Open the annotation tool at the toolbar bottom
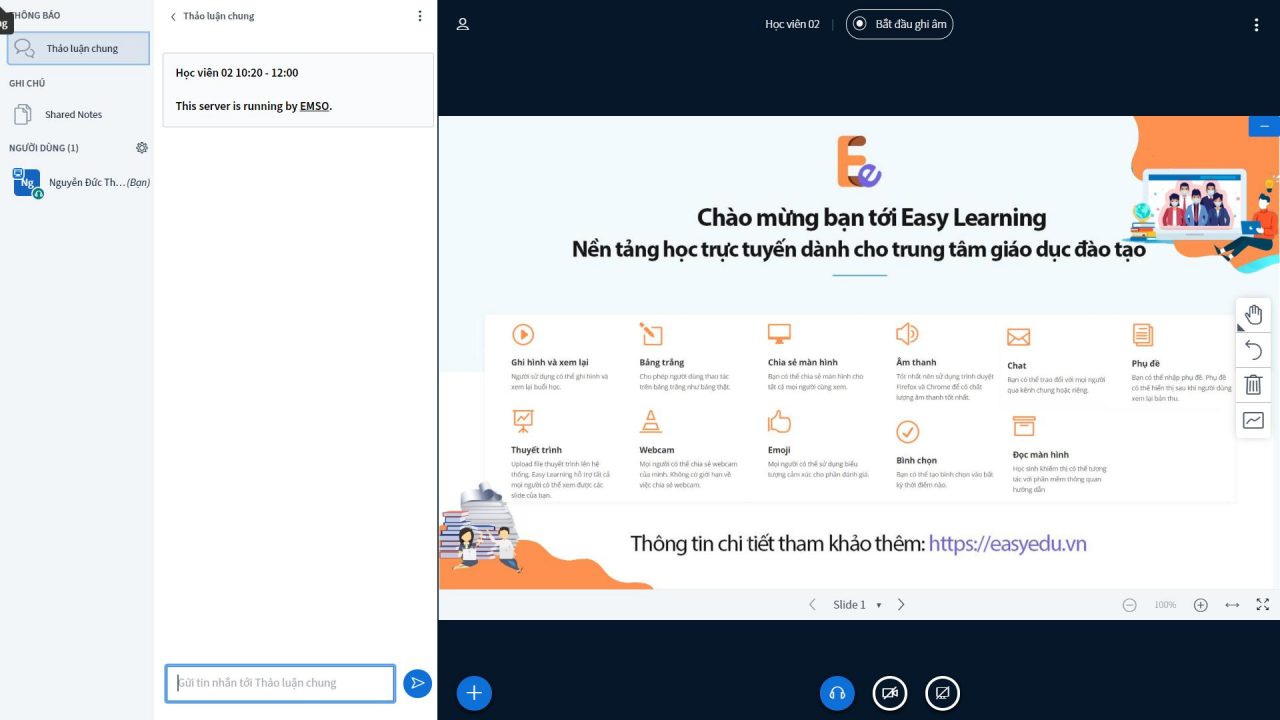1280x720 pixels. (x=1253, y=420)
